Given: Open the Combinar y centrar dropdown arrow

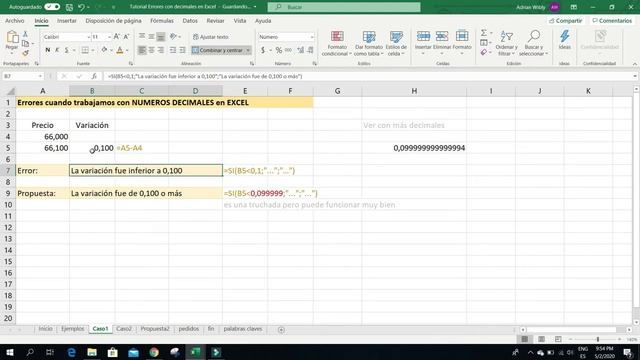Looking at the screenshot, I should click(x=248, y=50).
